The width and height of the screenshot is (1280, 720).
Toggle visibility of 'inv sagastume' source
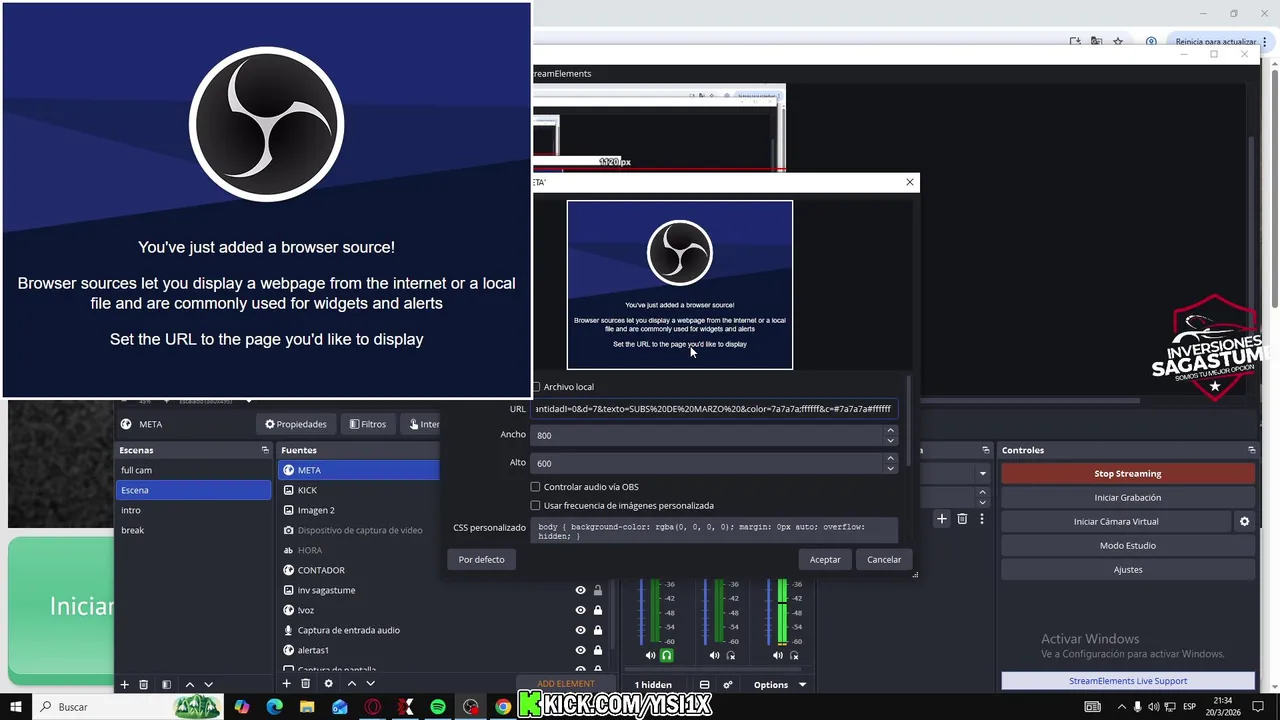pyautogui.click(x=580, y=590)
